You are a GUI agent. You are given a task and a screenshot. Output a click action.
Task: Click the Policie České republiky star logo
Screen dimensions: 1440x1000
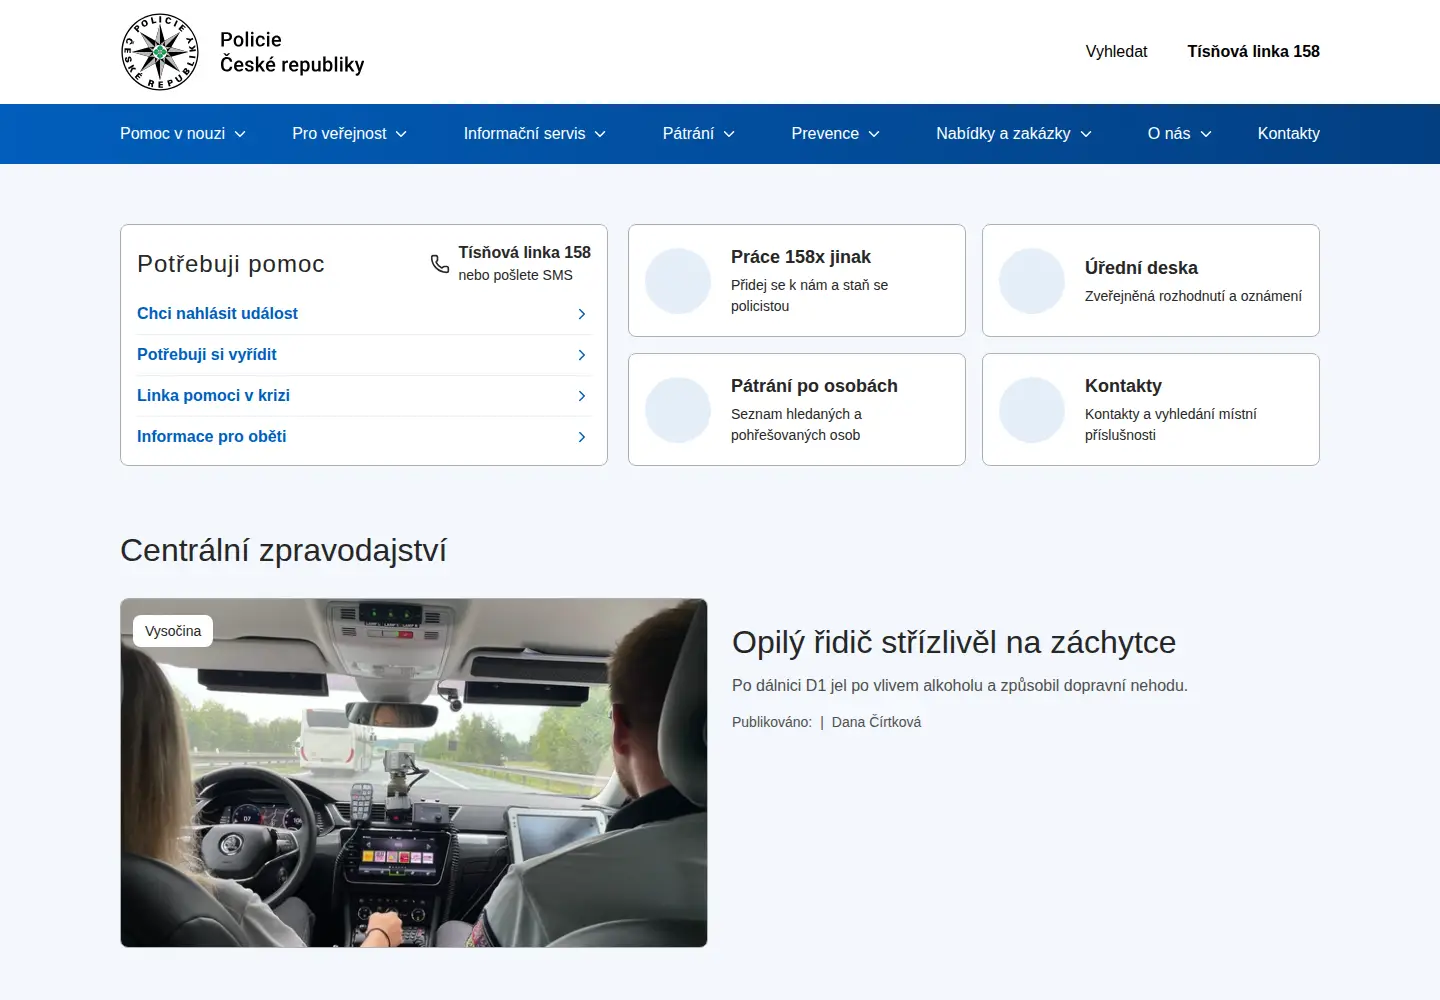160,52
